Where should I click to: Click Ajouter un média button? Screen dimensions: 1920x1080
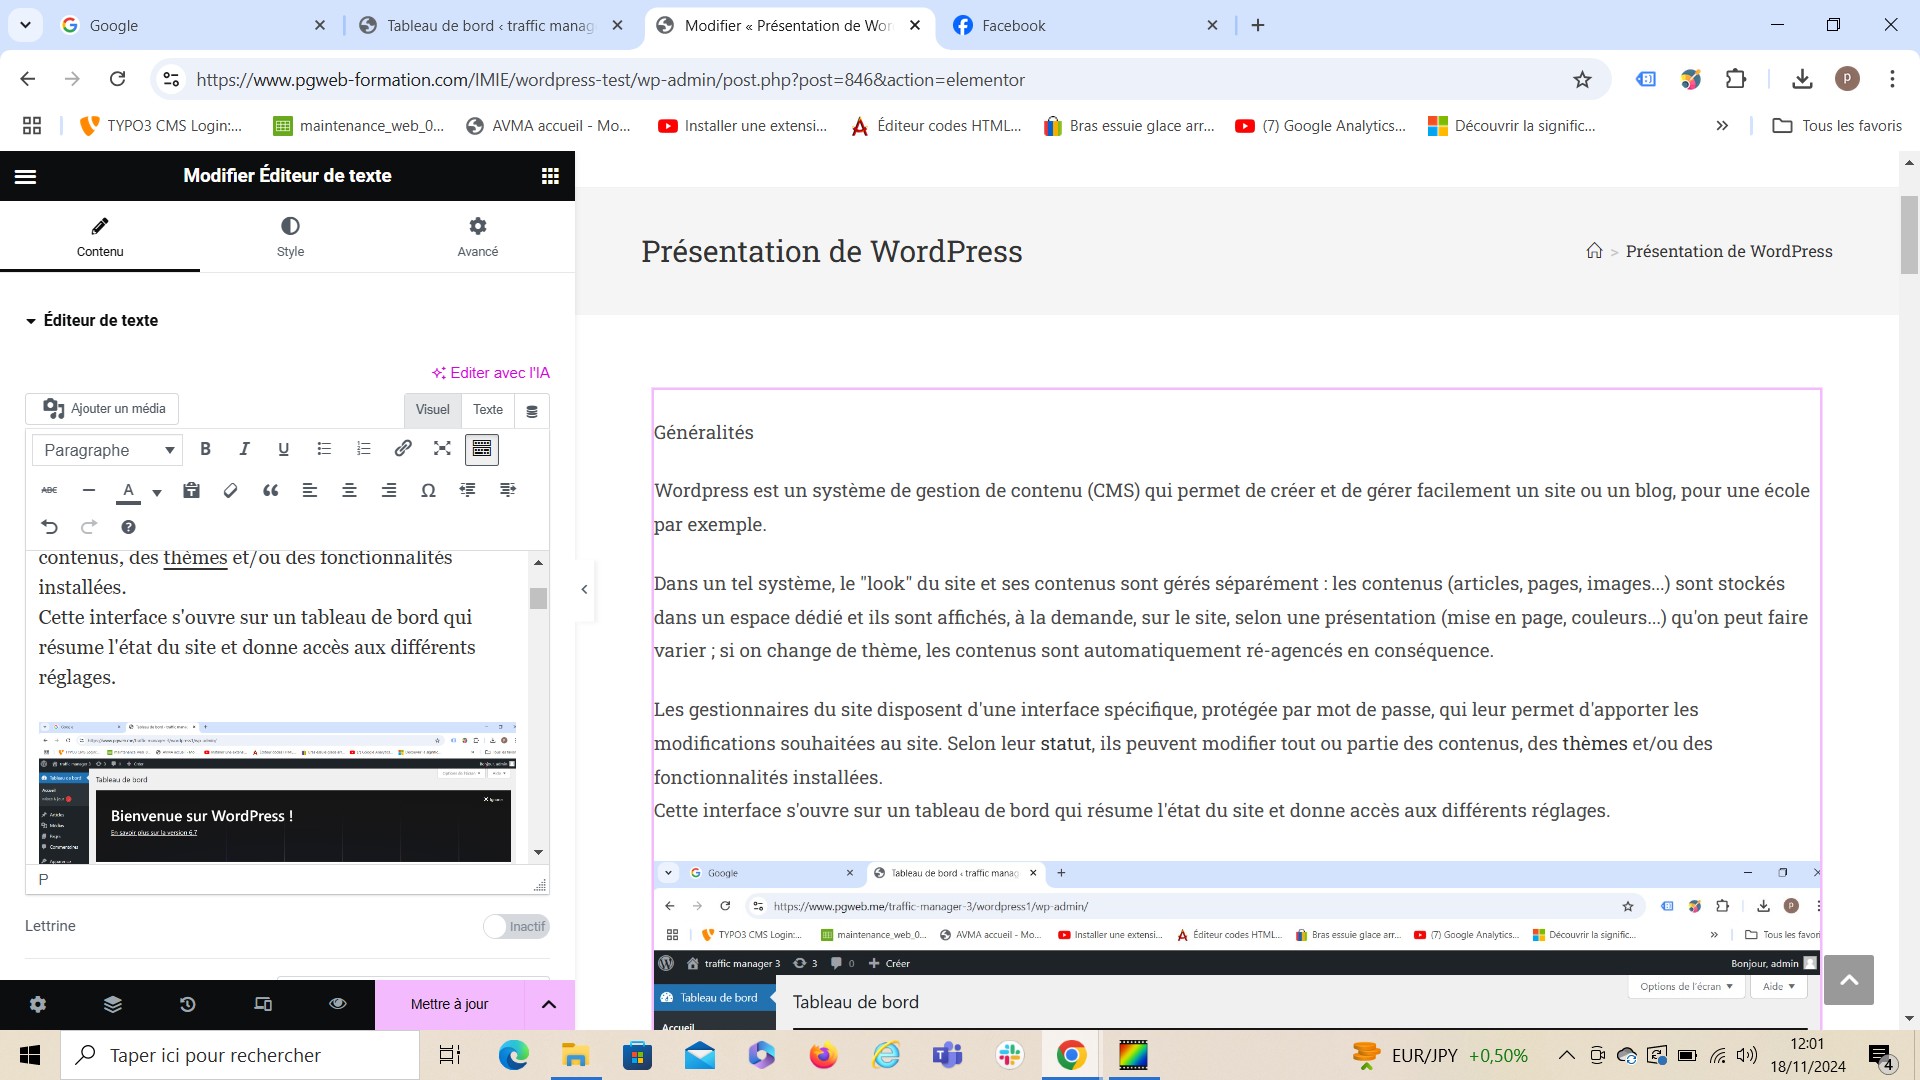click(x=103, y=409)
